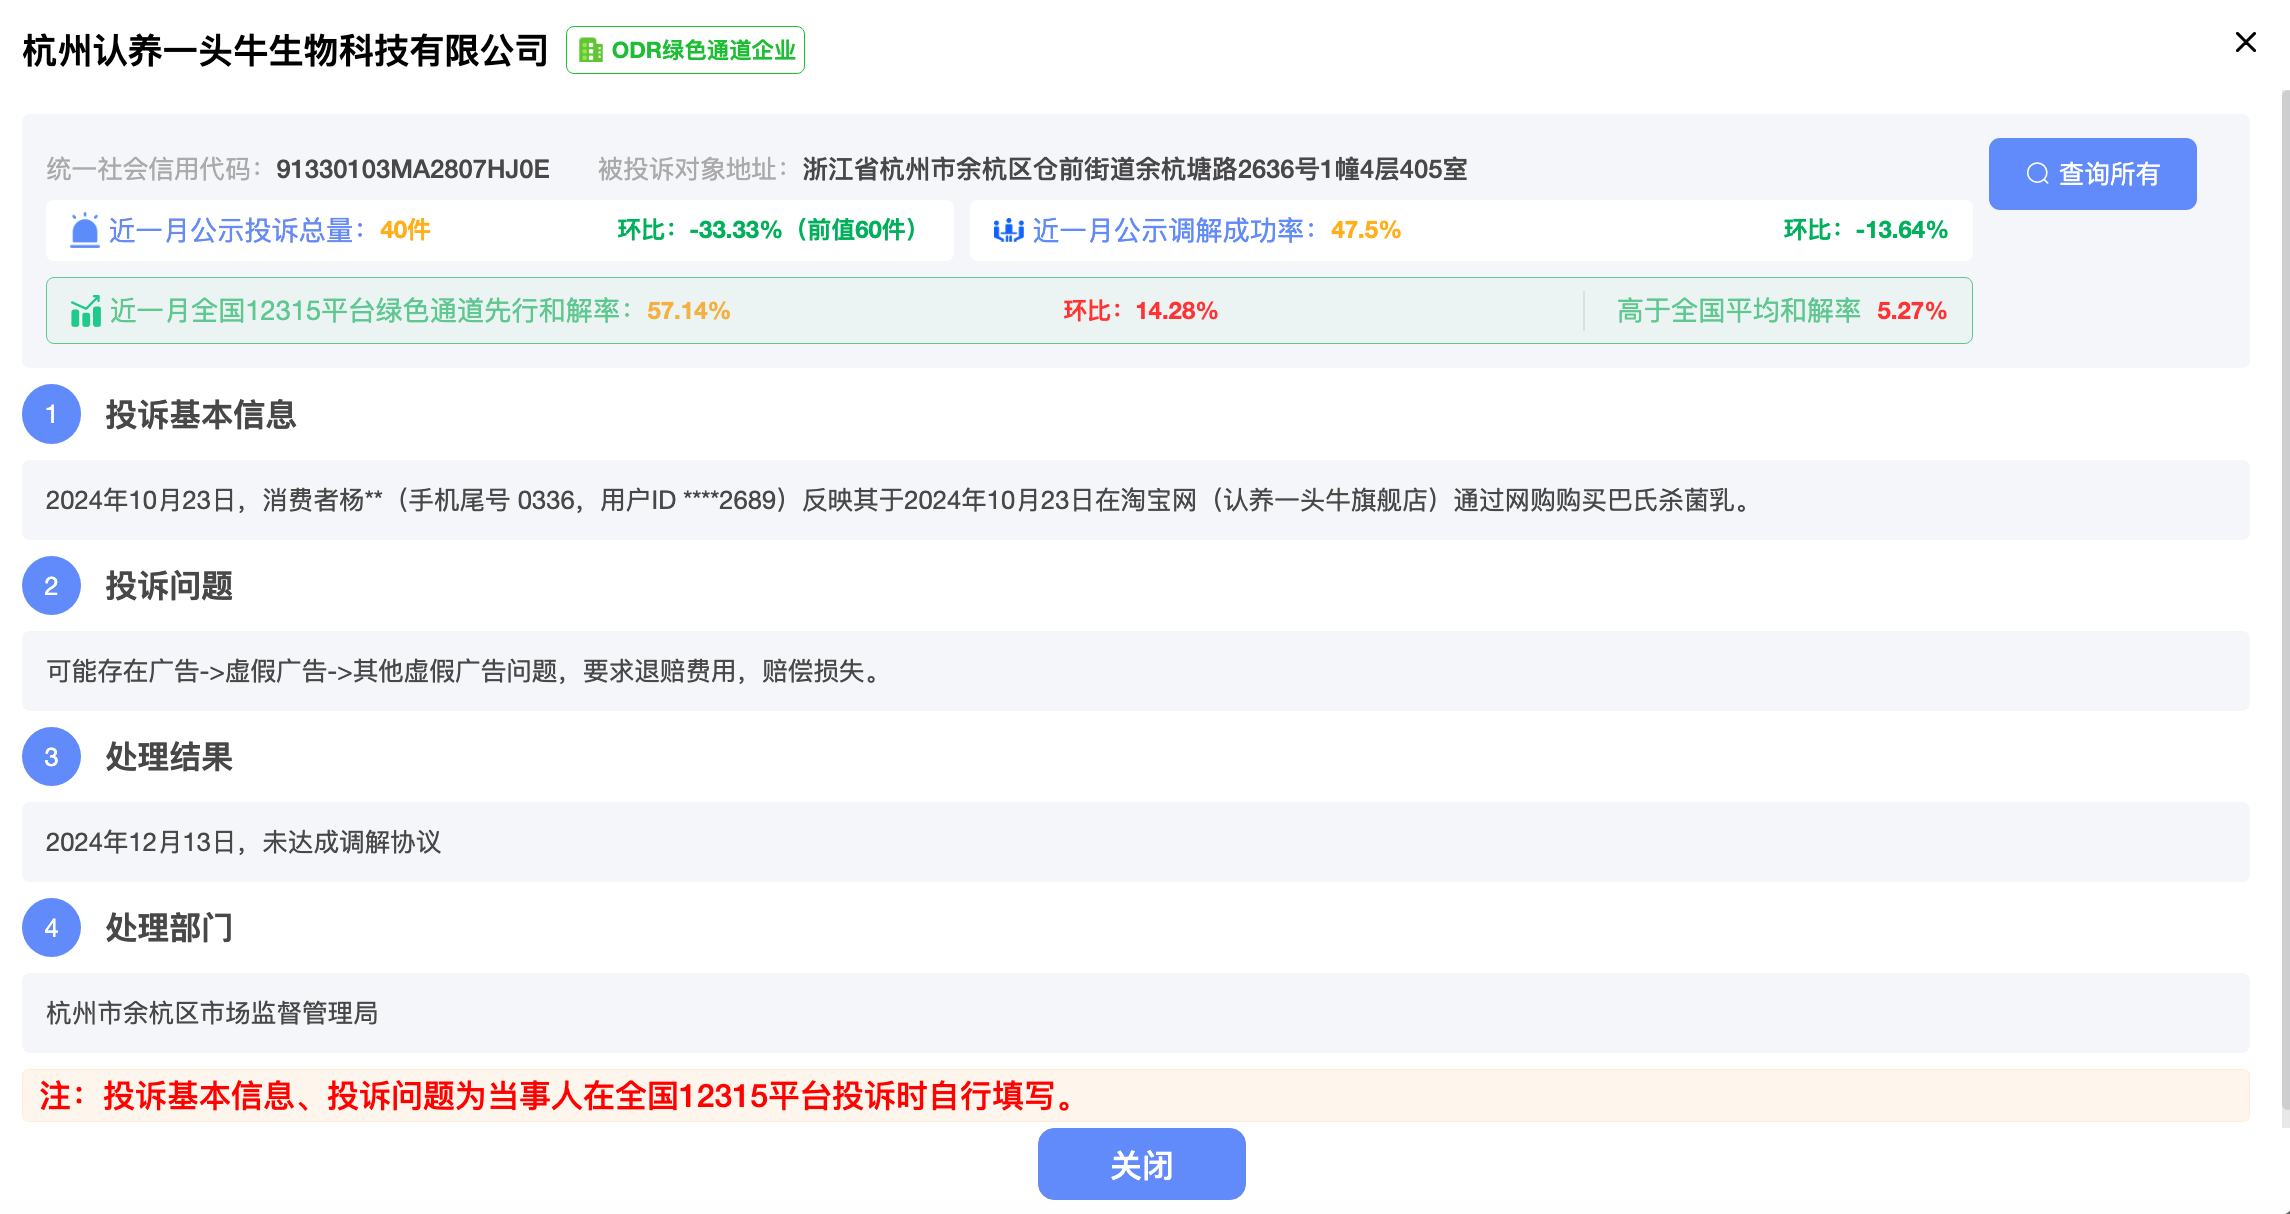Click the blue 关闭 button
Viewport: 2290px width, 1214px height.
click(1141, 1164)
